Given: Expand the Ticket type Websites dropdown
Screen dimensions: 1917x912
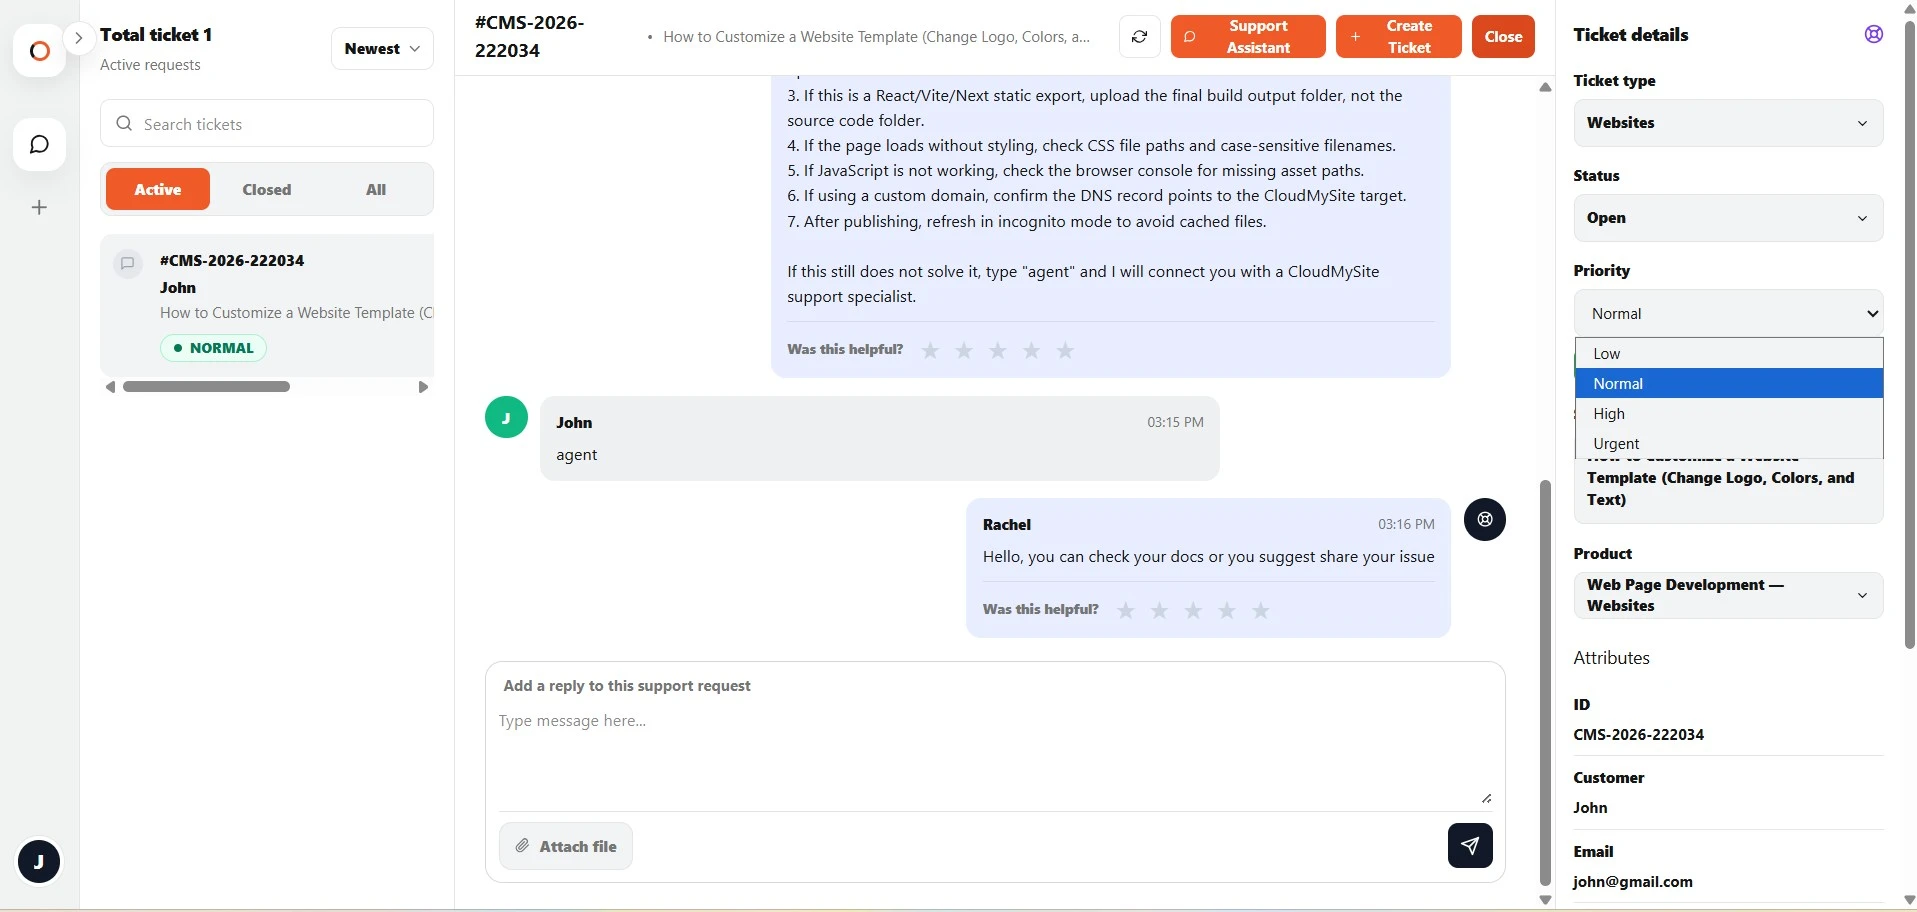Looking at the screenshot, I should [x=1727, y=123].
